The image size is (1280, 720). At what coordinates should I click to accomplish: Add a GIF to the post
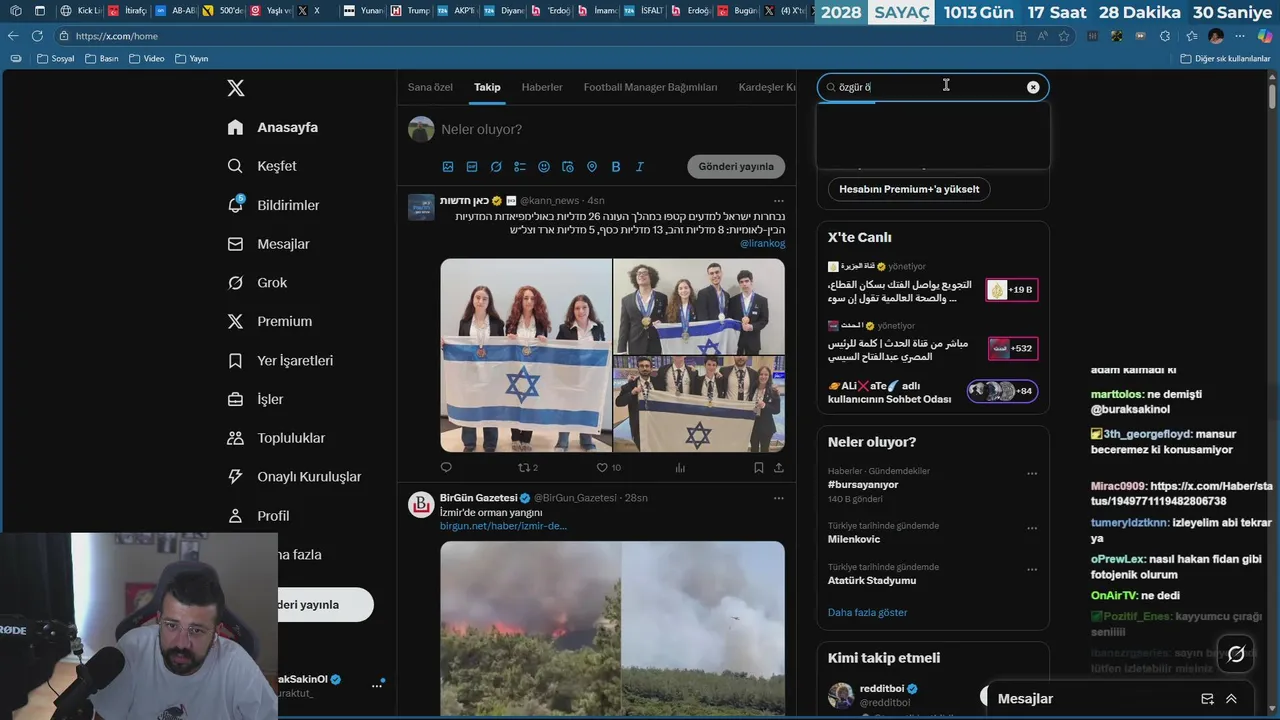[x=472, y=167]
